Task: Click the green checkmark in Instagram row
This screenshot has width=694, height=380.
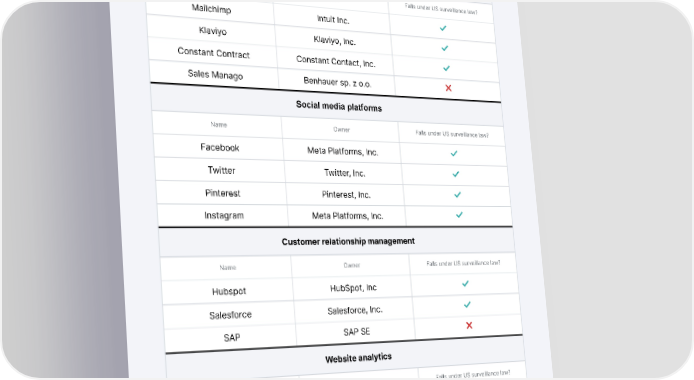Action: click(459, 215)
